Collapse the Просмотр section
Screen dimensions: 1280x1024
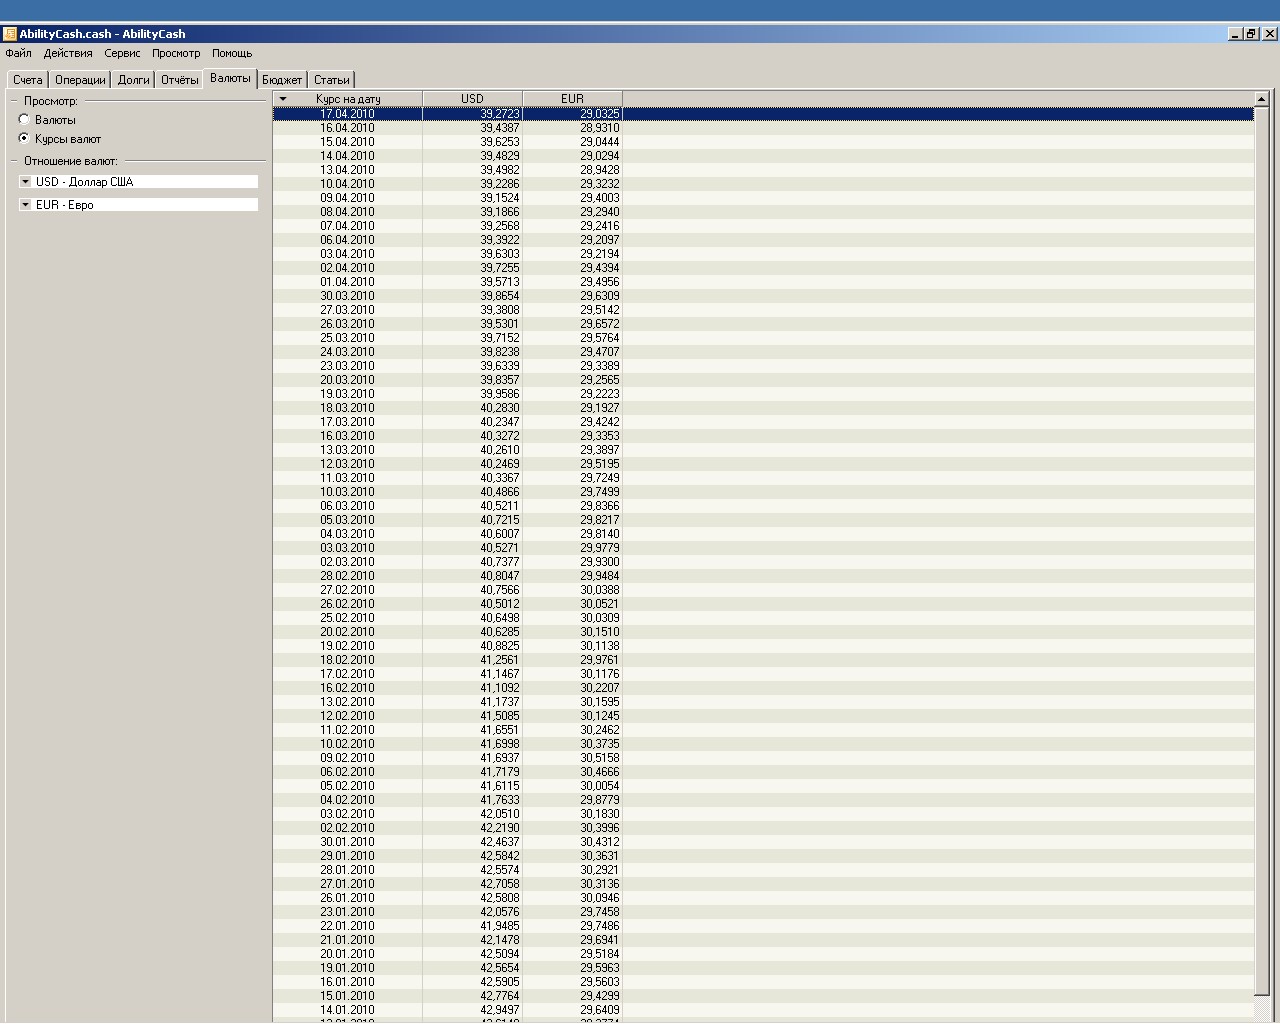(14, 101)
